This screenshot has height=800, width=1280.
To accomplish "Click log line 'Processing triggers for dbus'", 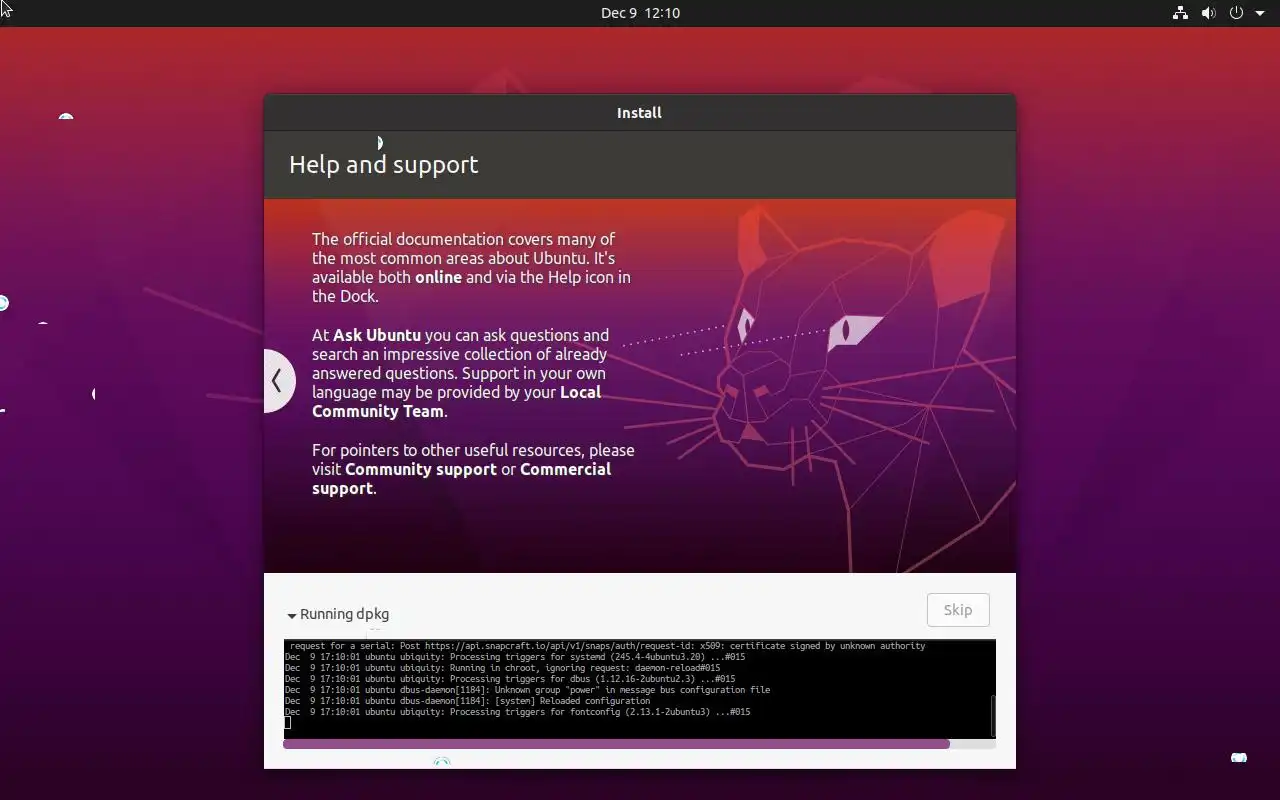I will pyautogui.click(x=510, y=679).
